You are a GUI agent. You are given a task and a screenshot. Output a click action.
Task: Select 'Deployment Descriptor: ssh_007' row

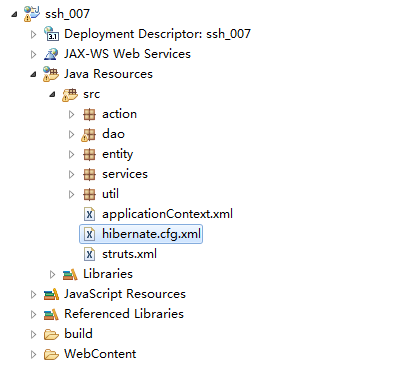tap(157, 34)
